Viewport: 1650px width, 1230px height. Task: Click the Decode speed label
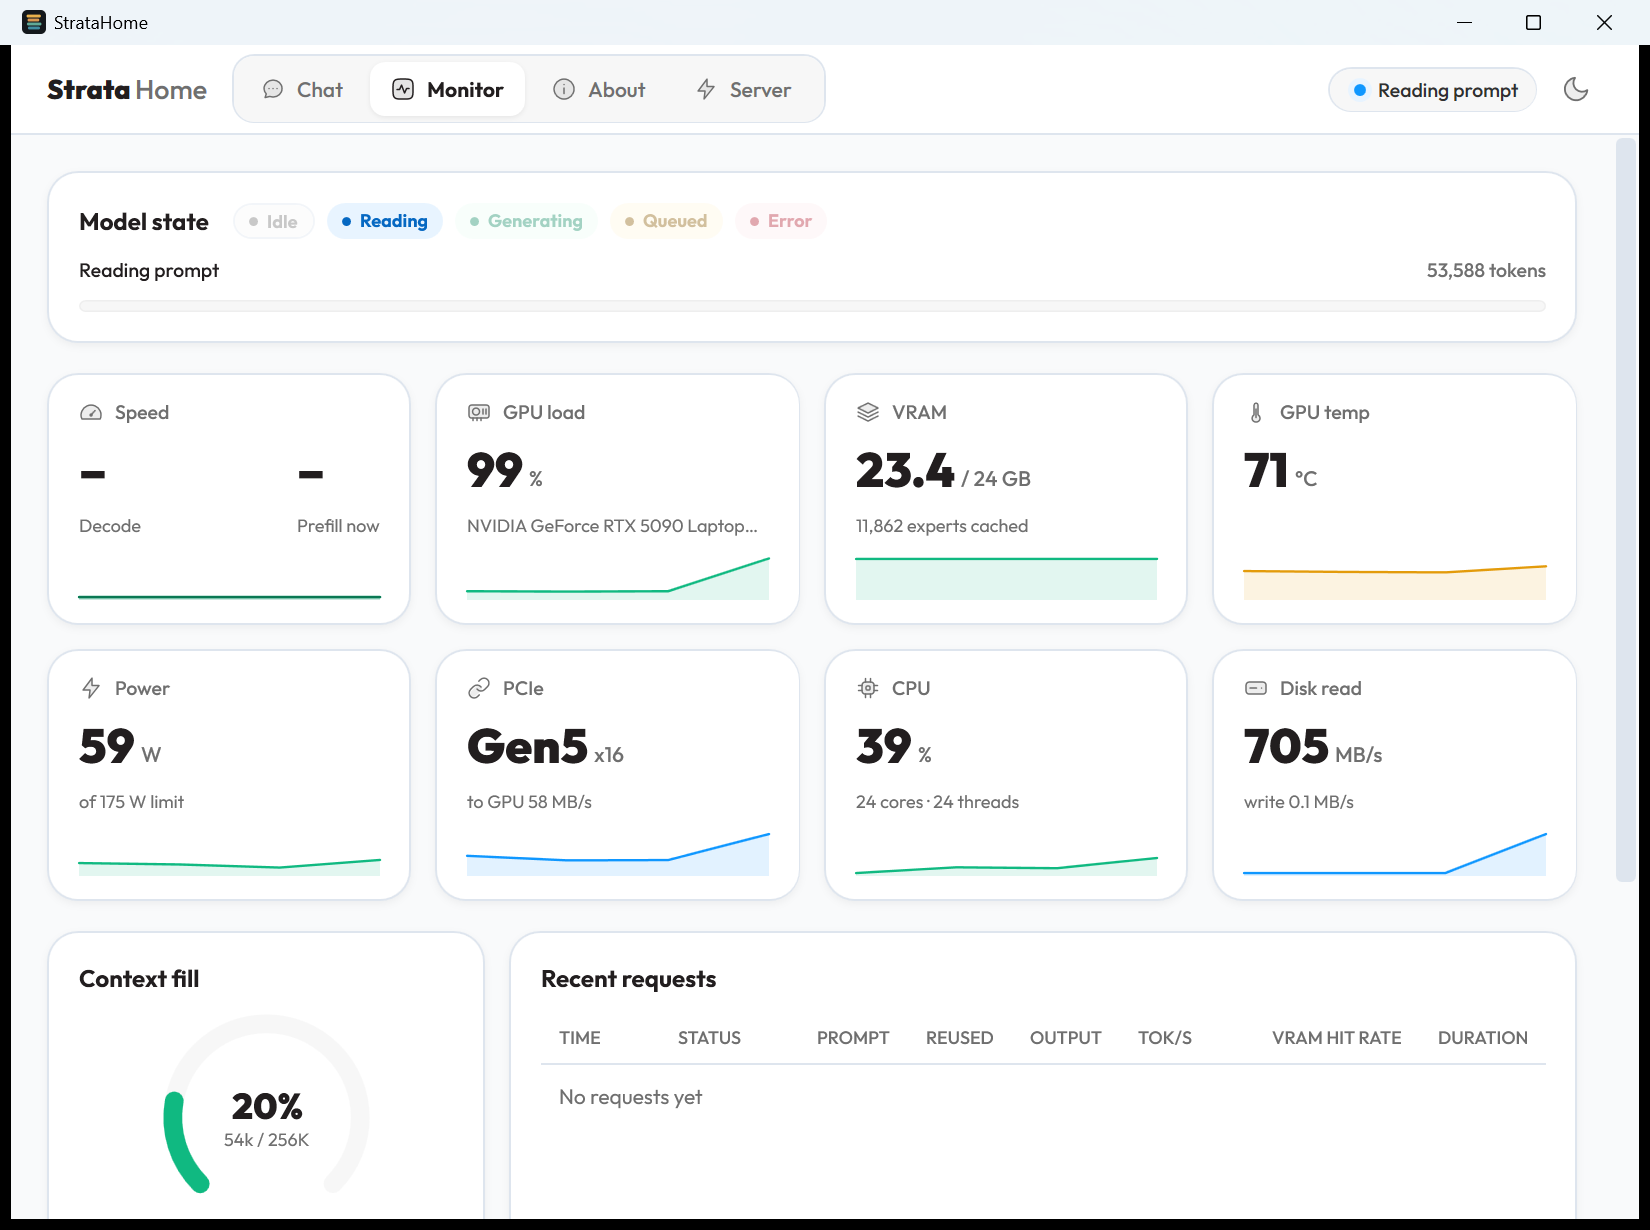coord(110,527)
